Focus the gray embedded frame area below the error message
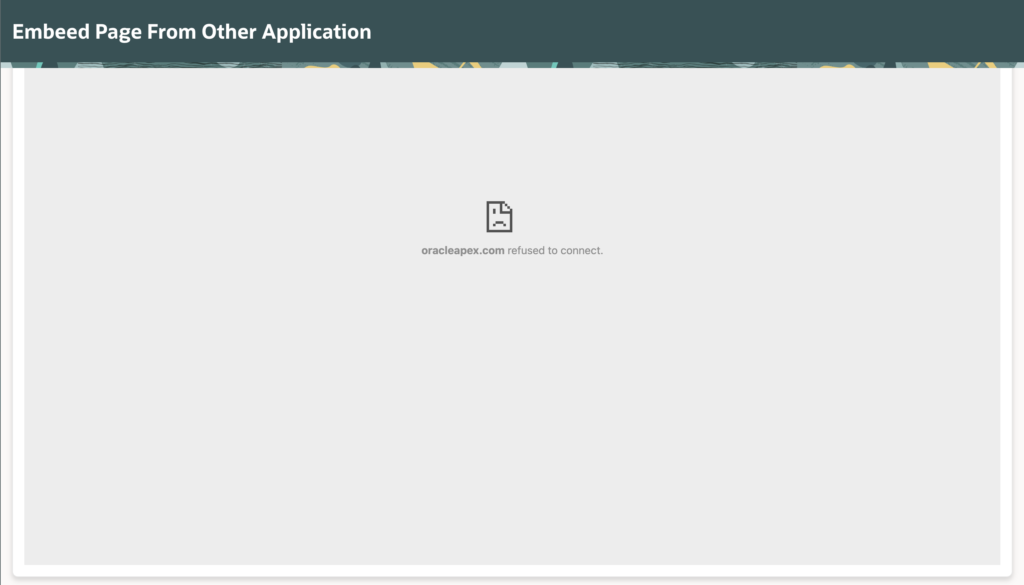Image resolution: width=1024 pixels, height=585 pixels. coord(512,420)
